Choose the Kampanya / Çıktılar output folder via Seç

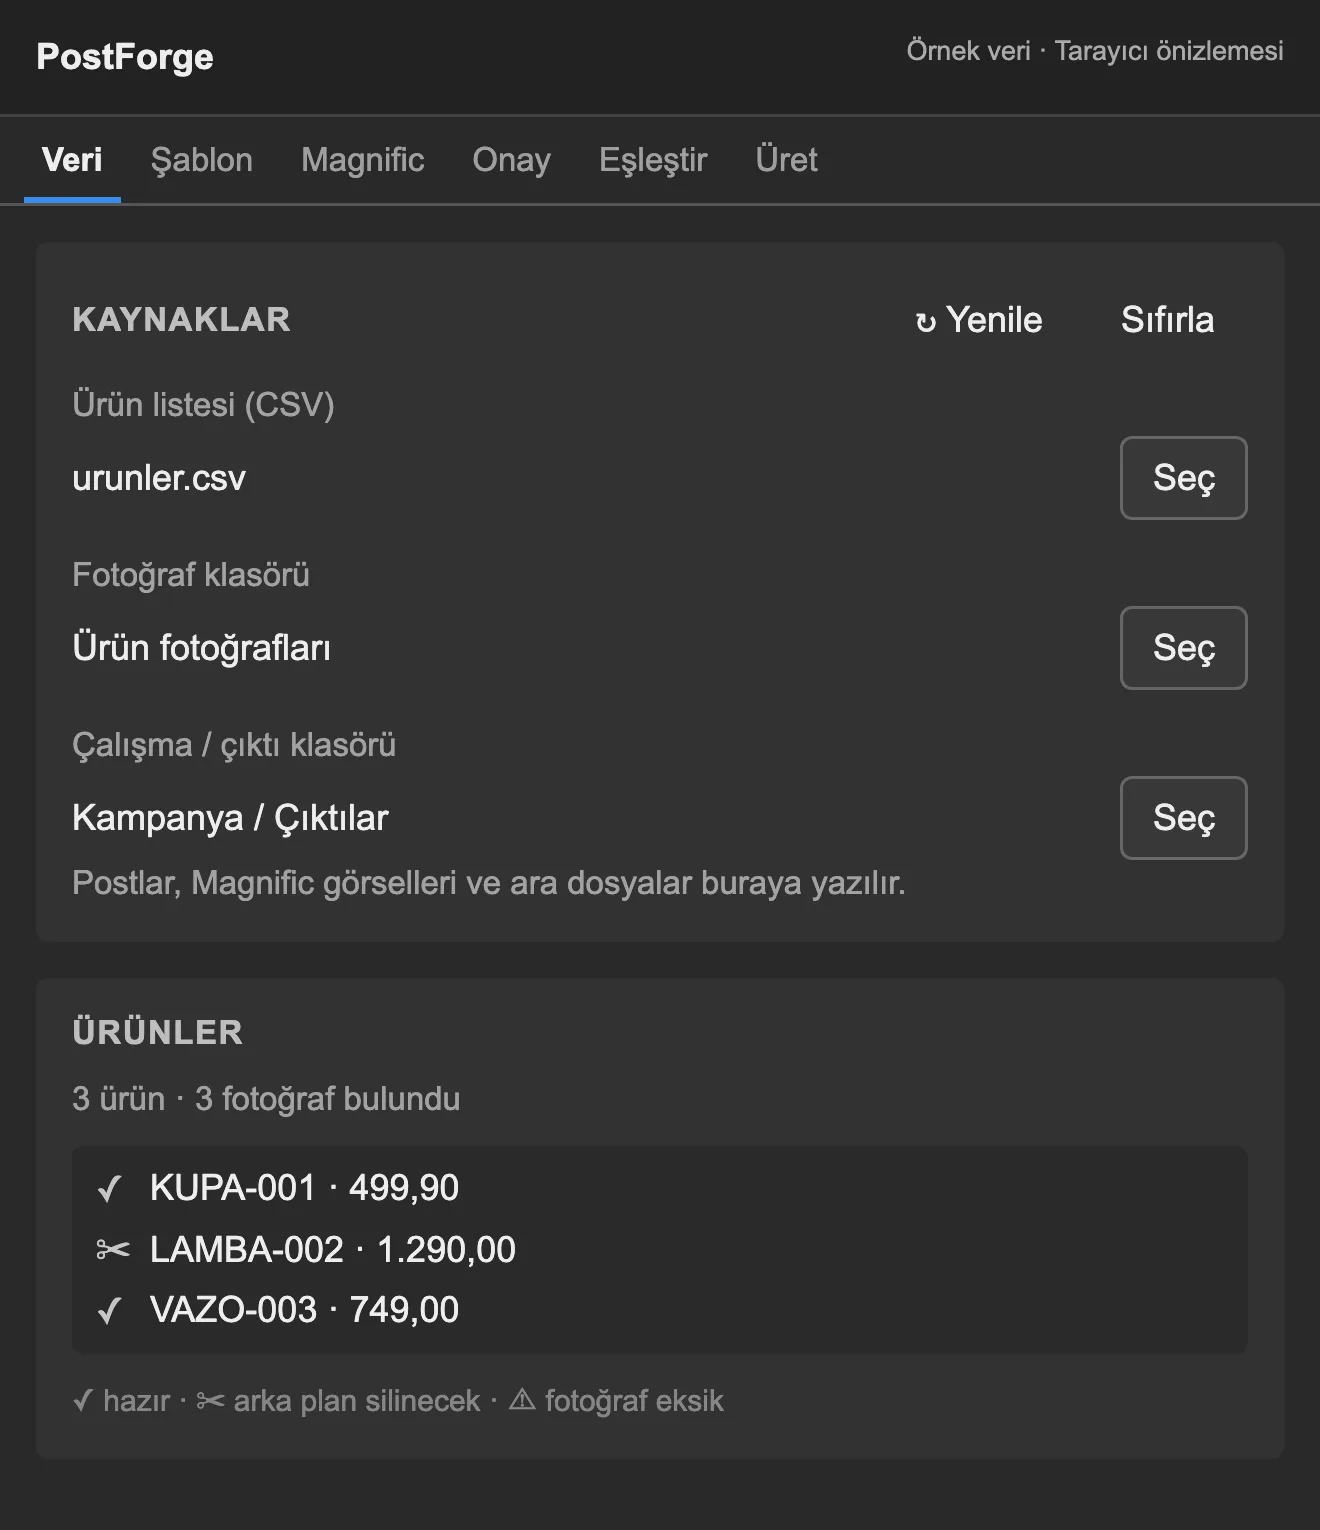coord(1184,818)
